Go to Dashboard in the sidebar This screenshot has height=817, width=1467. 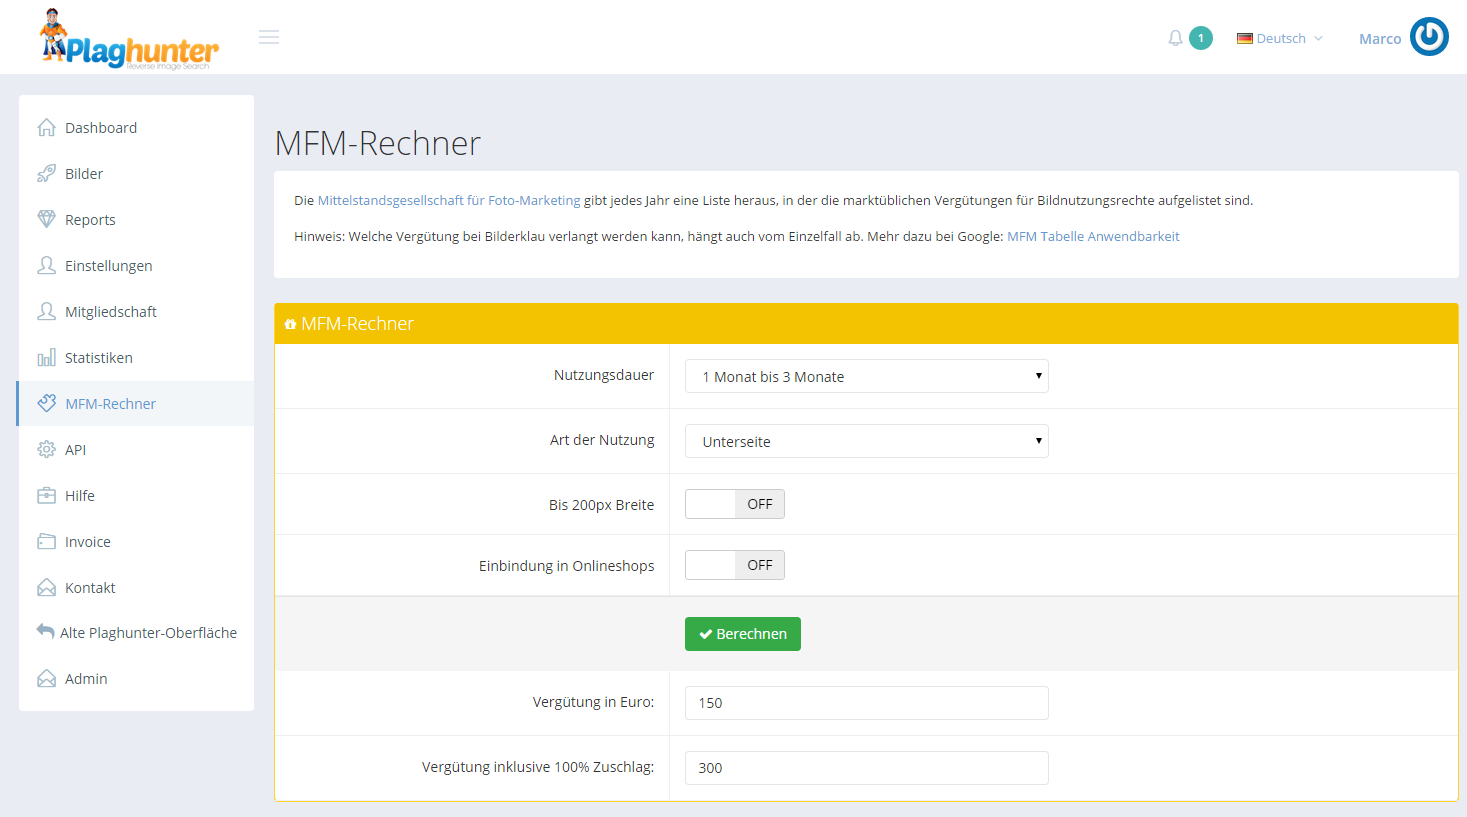(136, 127)
